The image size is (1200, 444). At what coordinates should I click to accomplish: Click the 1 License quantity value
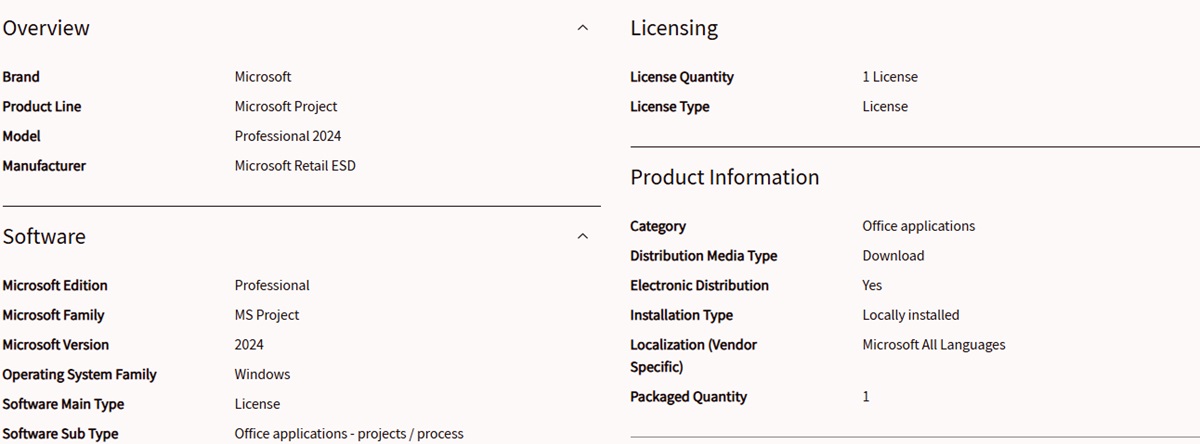890,76
